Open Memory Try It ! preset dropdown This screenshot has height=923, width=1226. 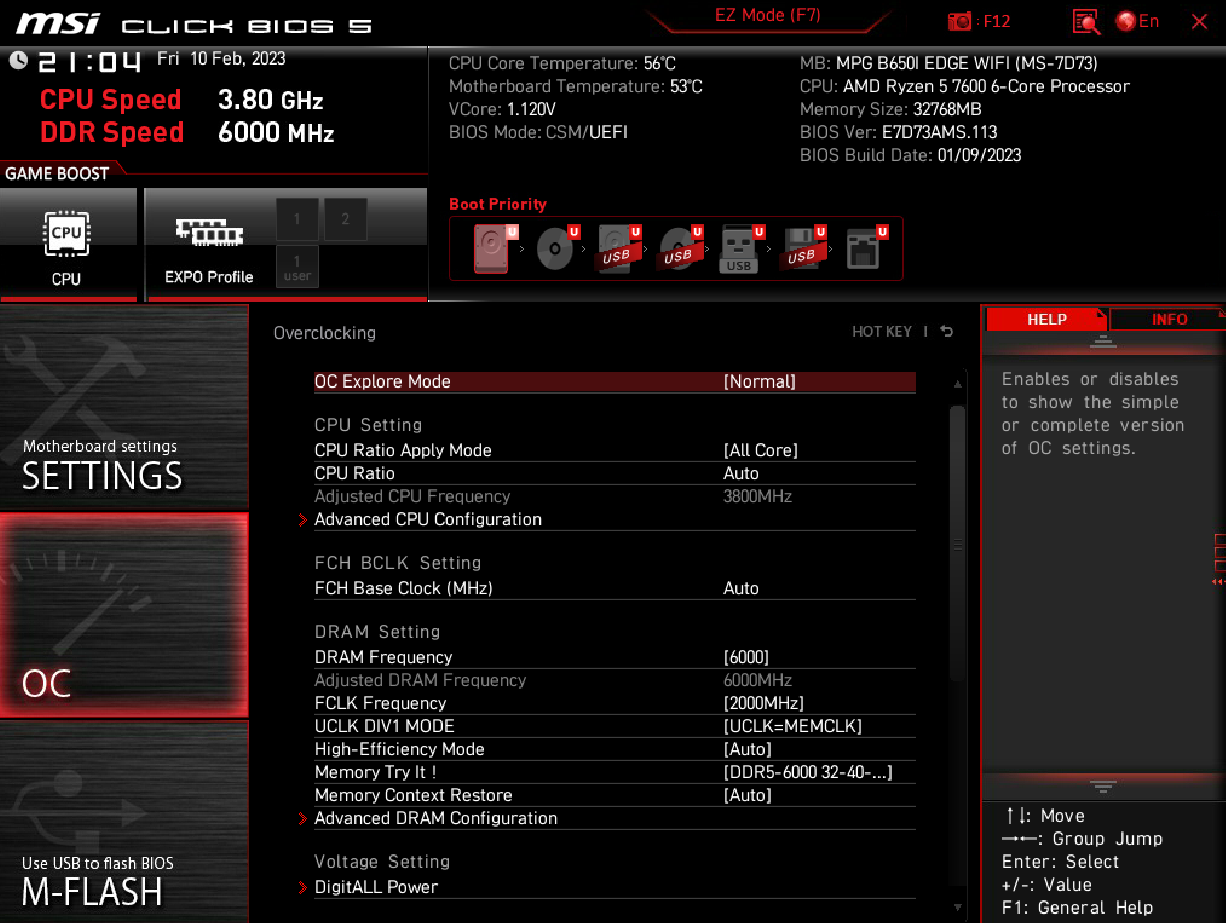tap(615, 772)
